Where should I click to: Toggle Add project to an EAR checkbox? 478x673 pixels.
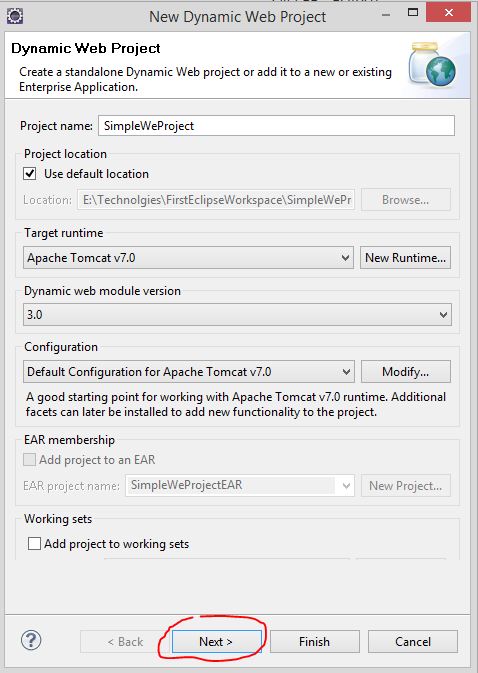click(x=29, y=460)
